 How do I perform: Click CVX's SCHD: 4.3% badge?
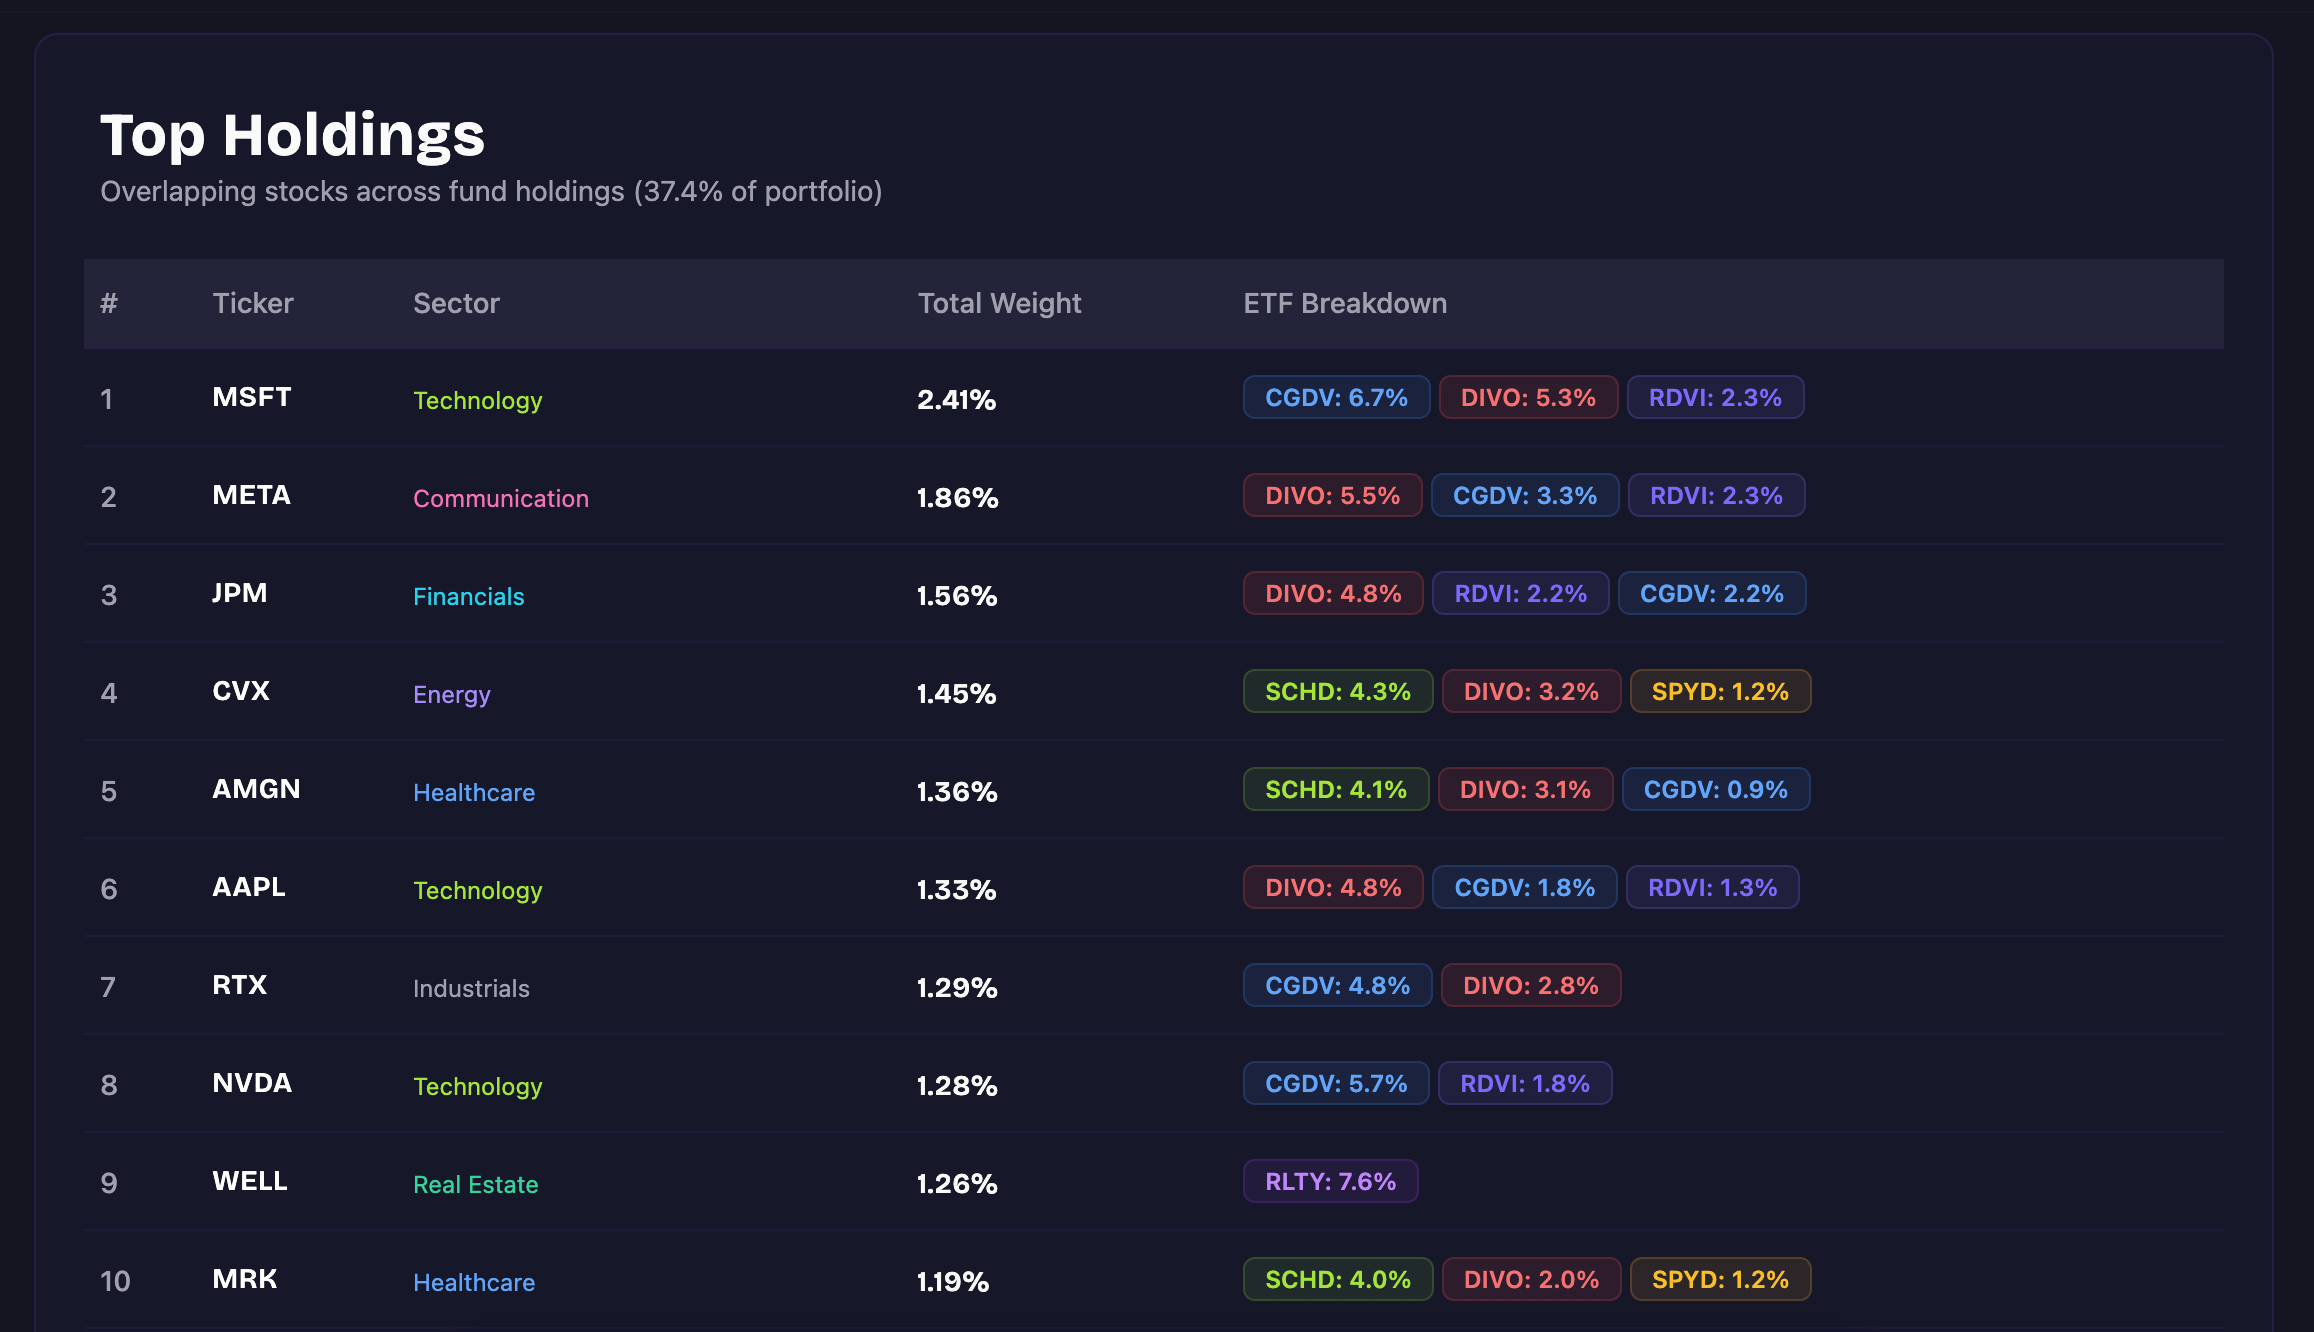(1337, 691)
